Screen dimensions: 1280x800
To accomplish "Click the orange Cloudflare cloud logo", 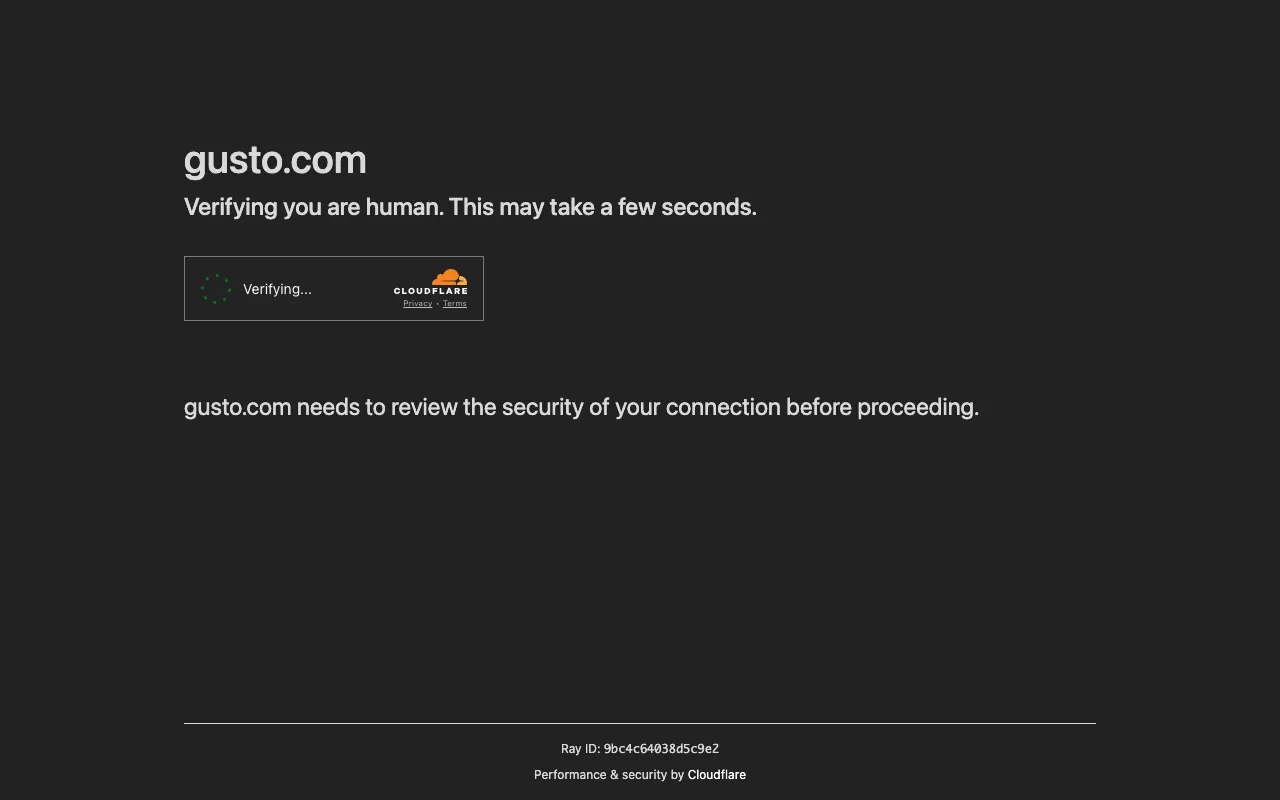I will (450, 277).
